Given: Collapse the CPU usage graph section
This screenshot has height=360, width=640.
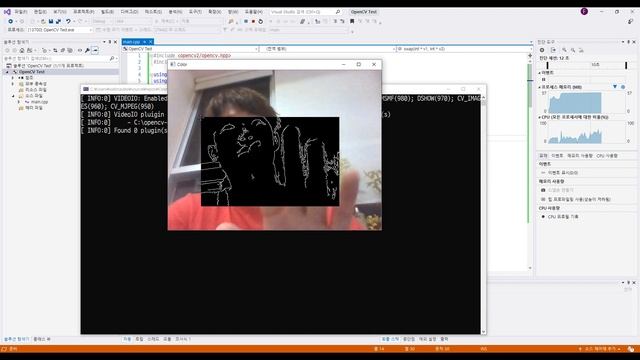Looking at the screenshot, I should point(540,117).
